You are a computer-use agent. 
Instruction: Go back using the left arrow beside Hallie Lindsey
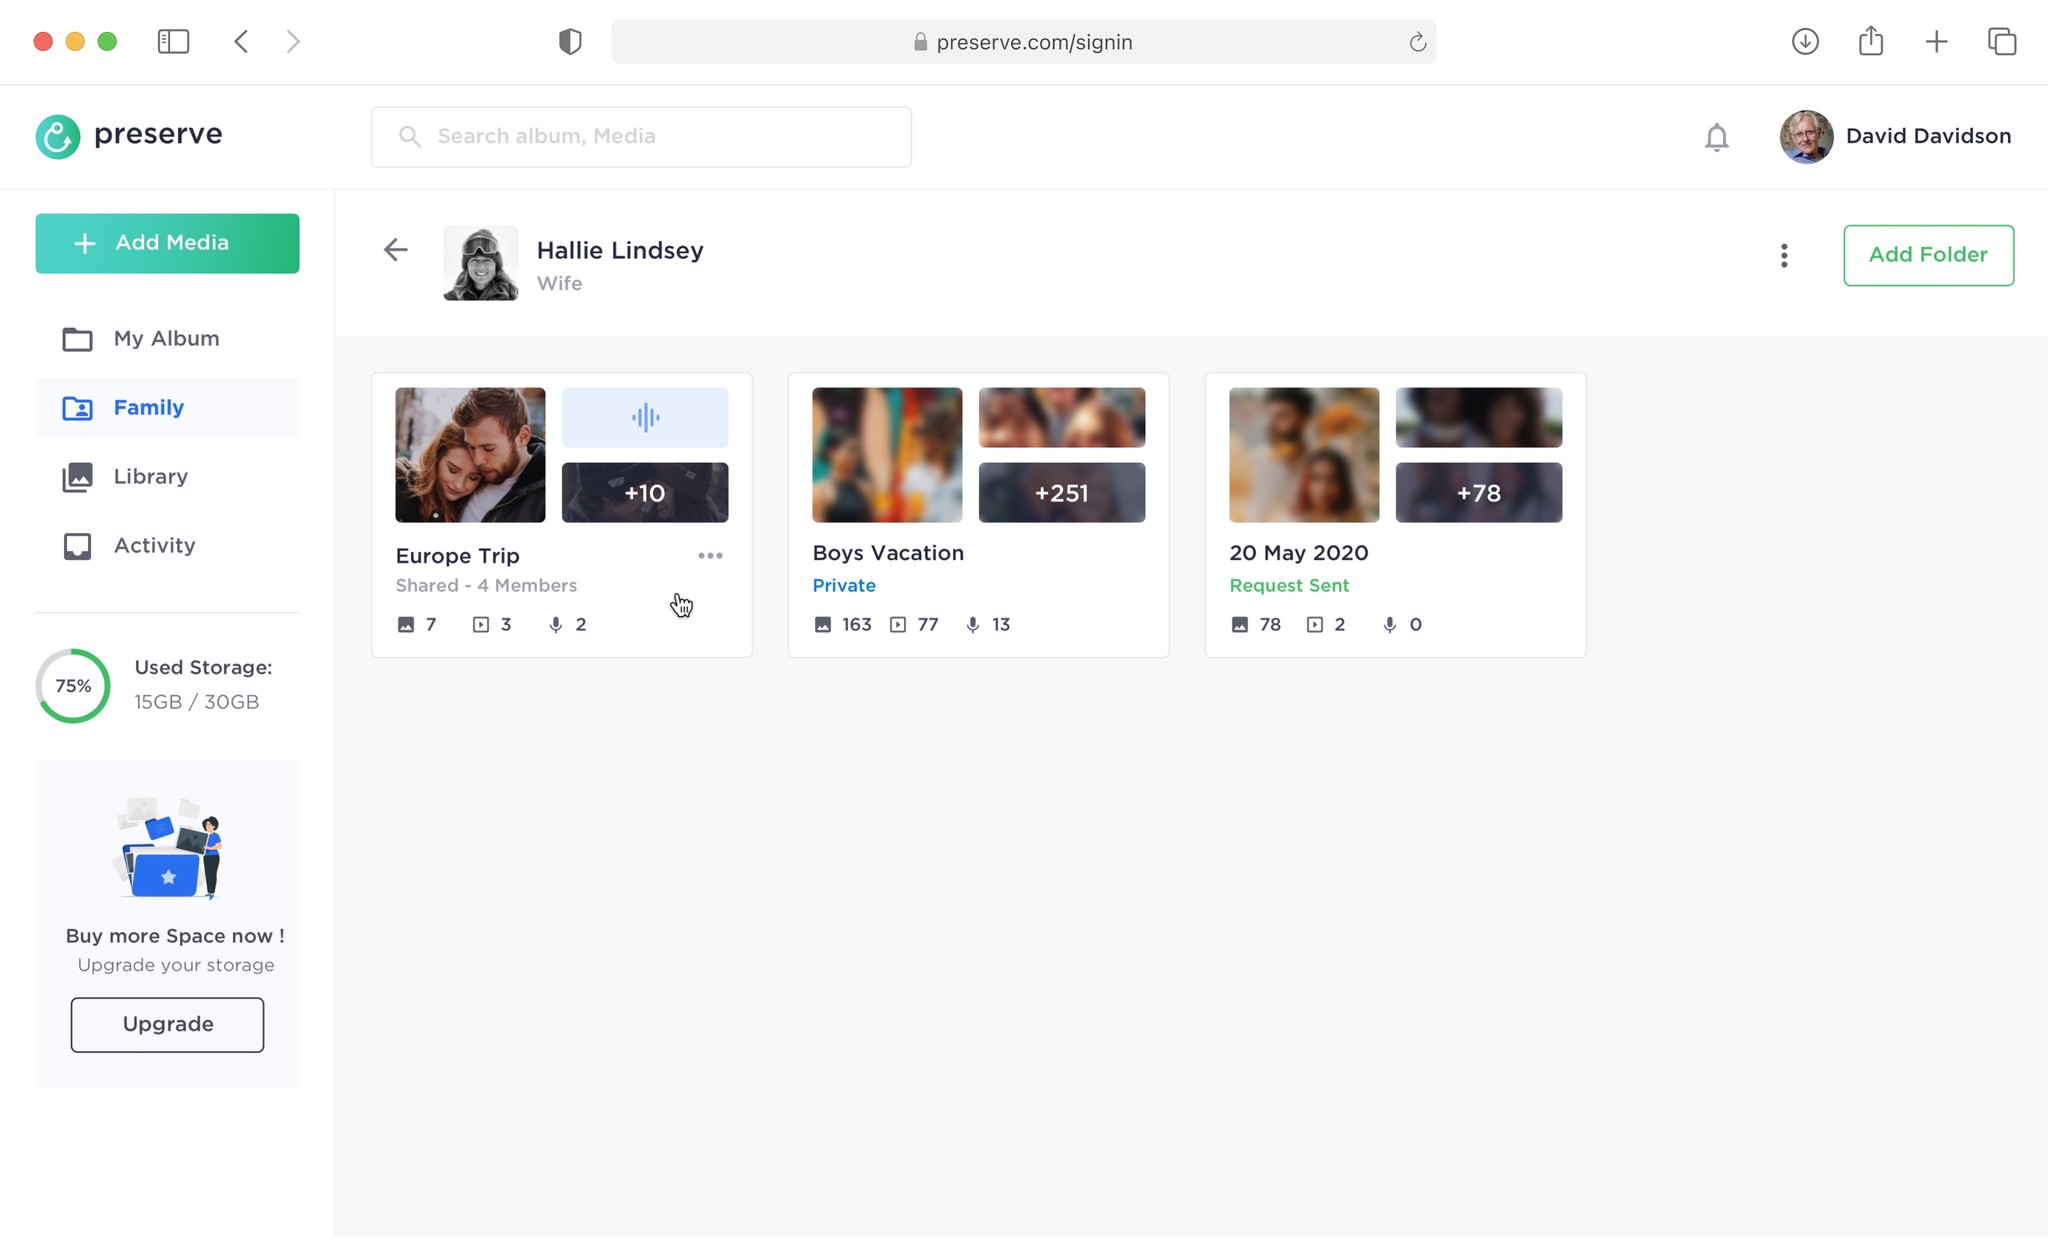(x=396, y=250)
